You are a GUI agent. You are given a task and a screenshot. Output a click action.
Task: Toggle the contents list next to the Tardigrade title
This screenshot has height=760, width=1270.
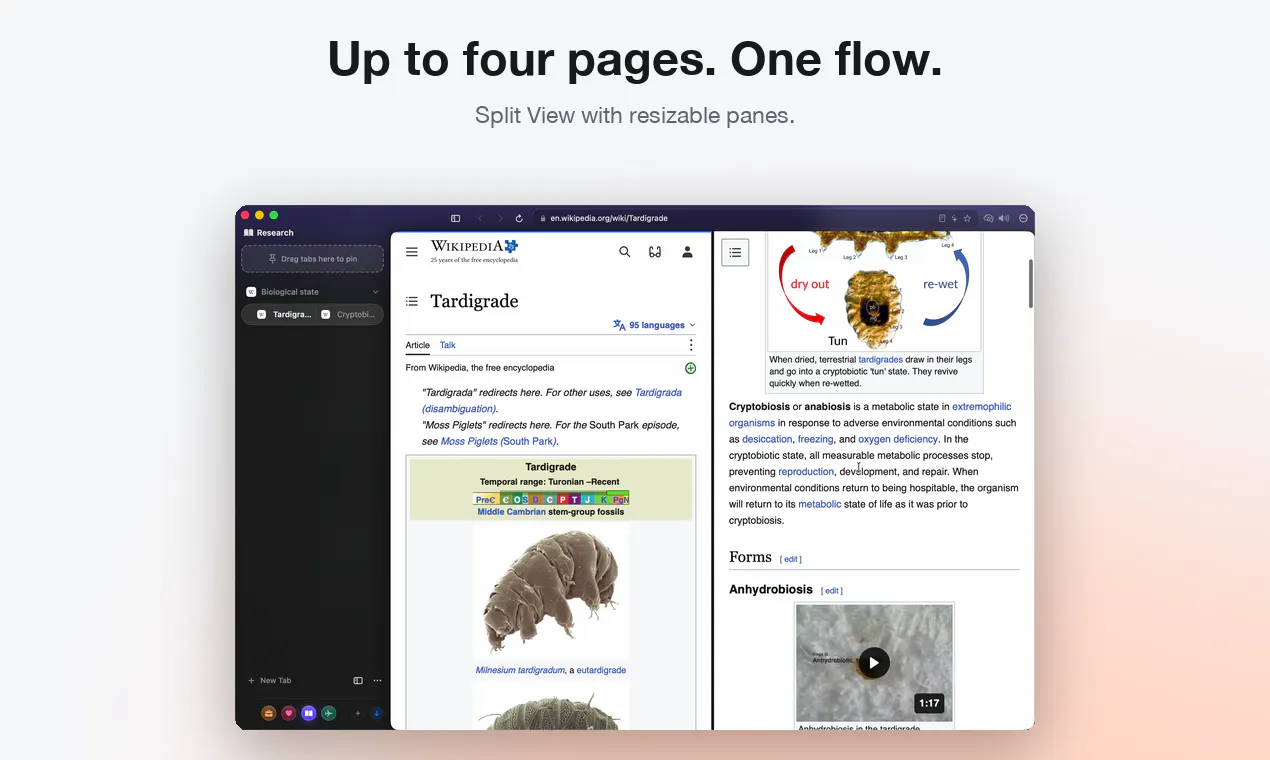pos(412,301)
